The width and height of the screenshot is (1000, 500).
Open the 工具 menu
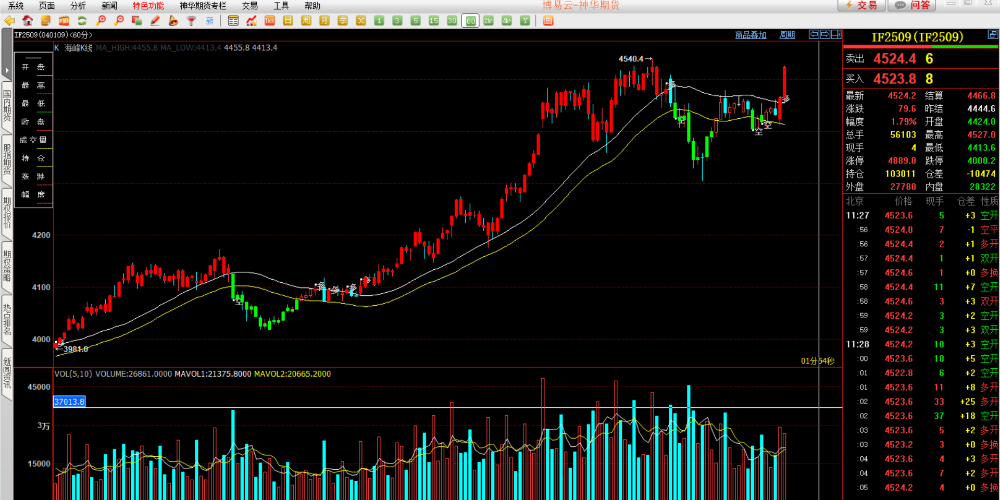pos(281,6)
